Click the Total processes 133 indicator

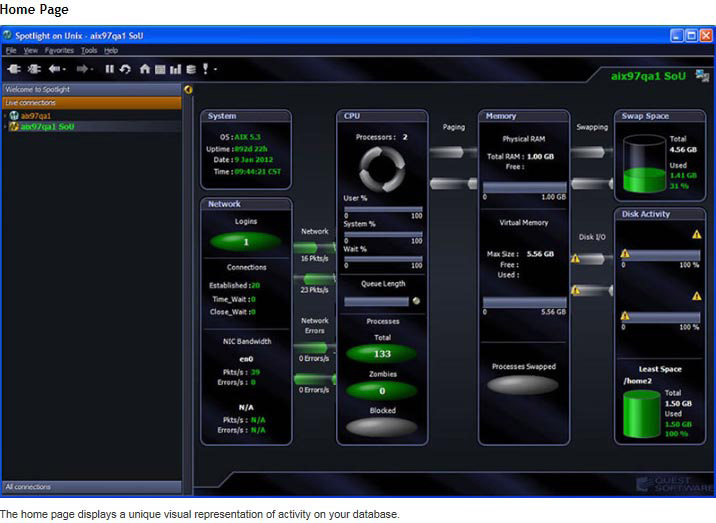pos(380,353)
